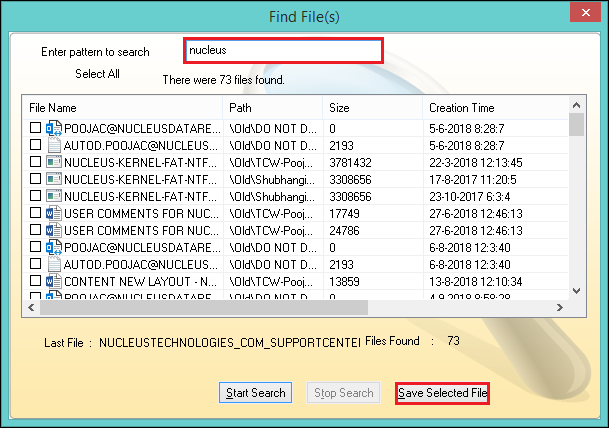Viewport: 609px width, 428px height.
Task: Click vertical scrollbar thumb of file list
Action: pos(576,124)
